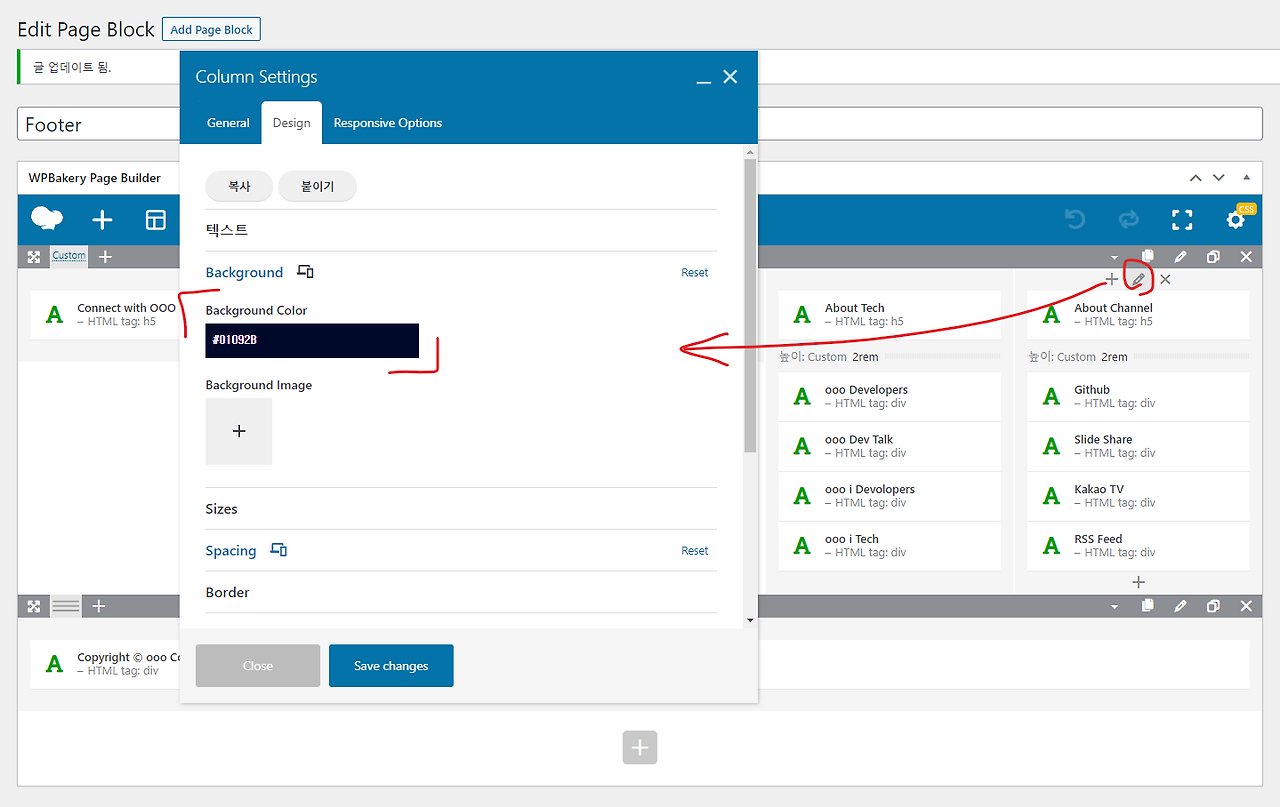Reset the Background settings
The height and width of the screenshot is (807, 1280).
click(x=695, y=272)
